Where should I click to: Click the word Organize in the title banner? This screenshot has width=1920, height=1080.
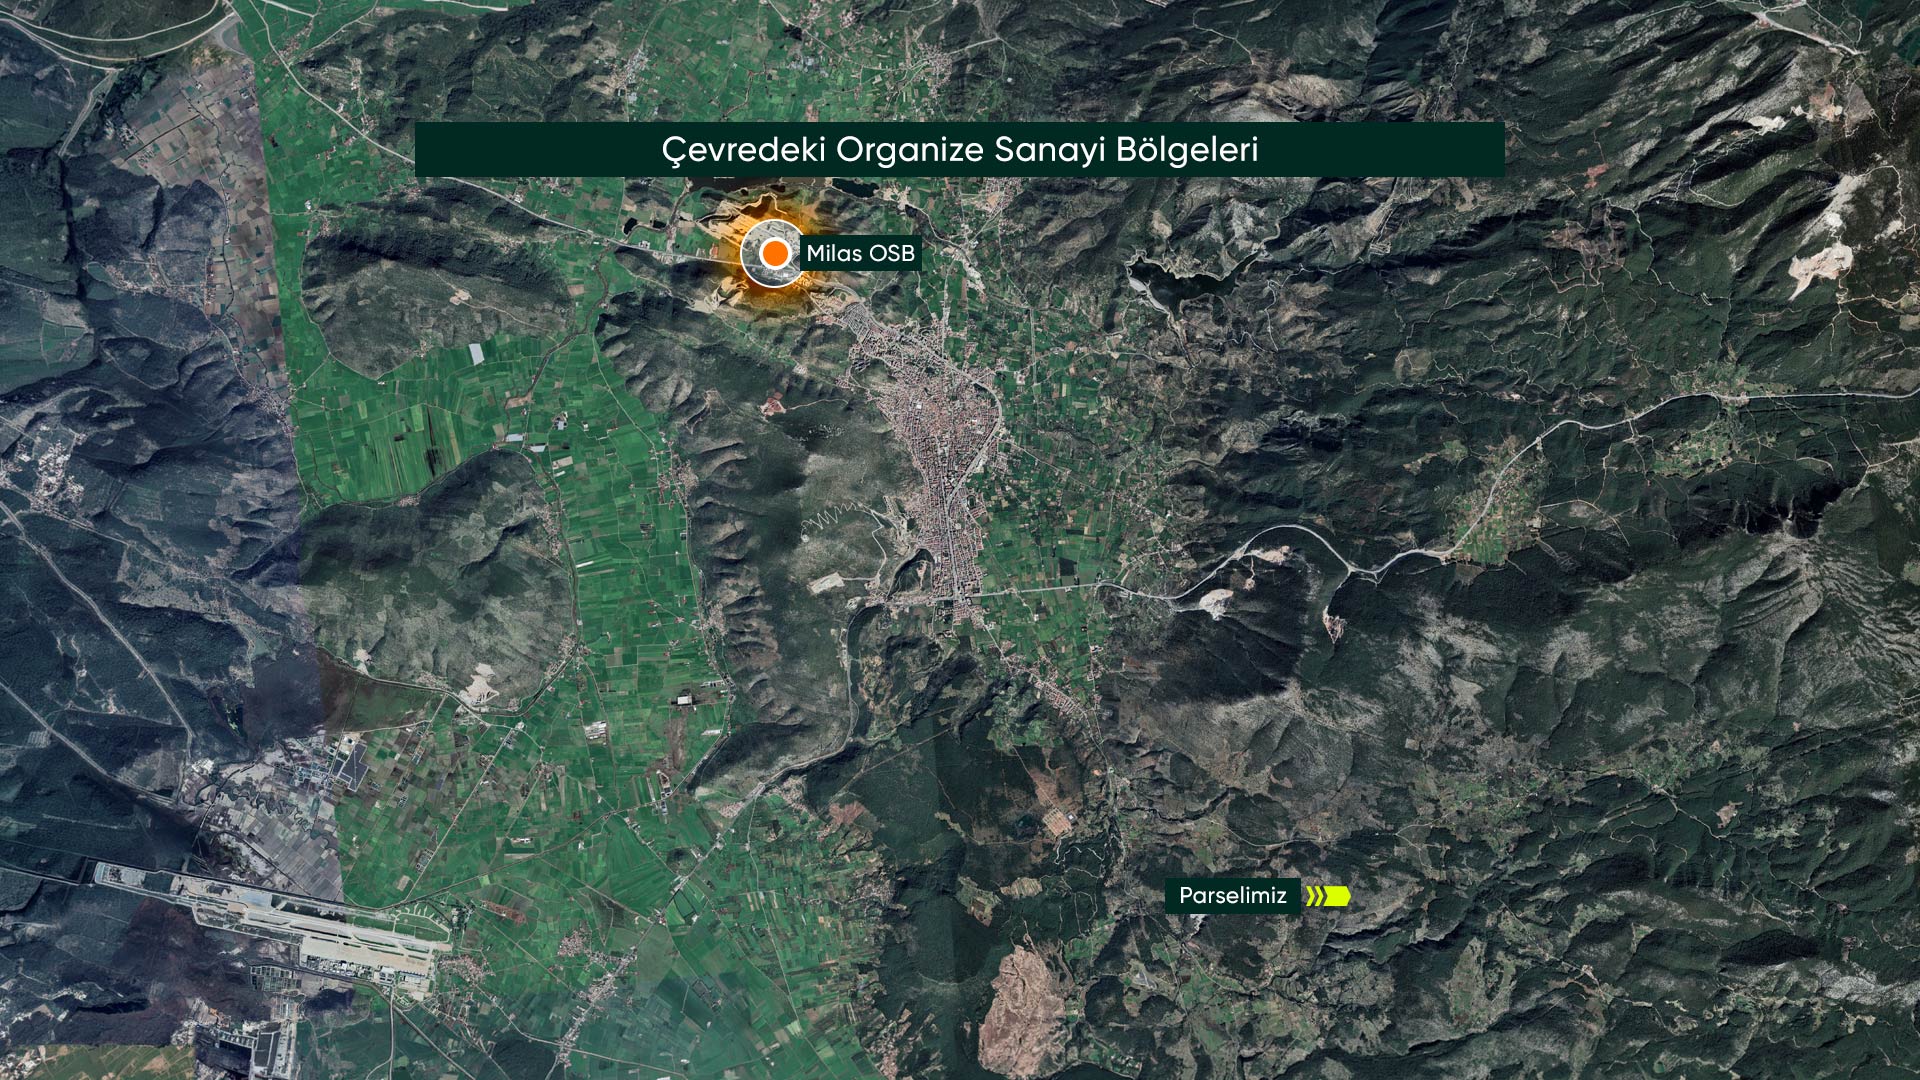(910, 150)
